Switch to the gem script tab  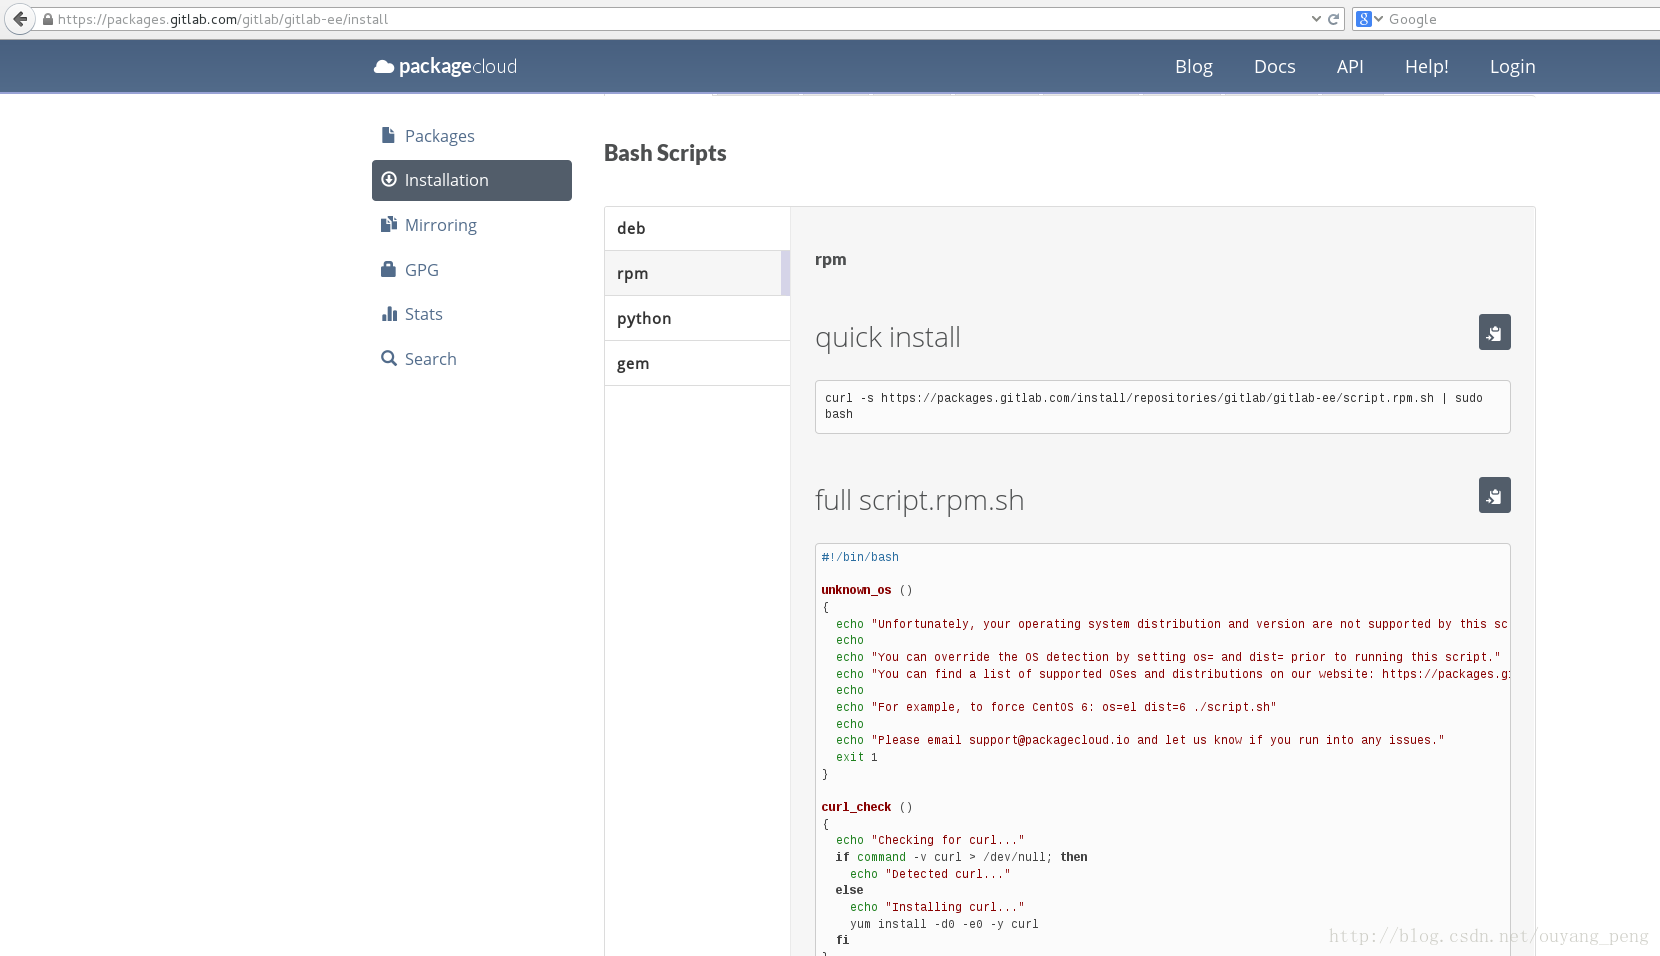click(x=697, y=363)
